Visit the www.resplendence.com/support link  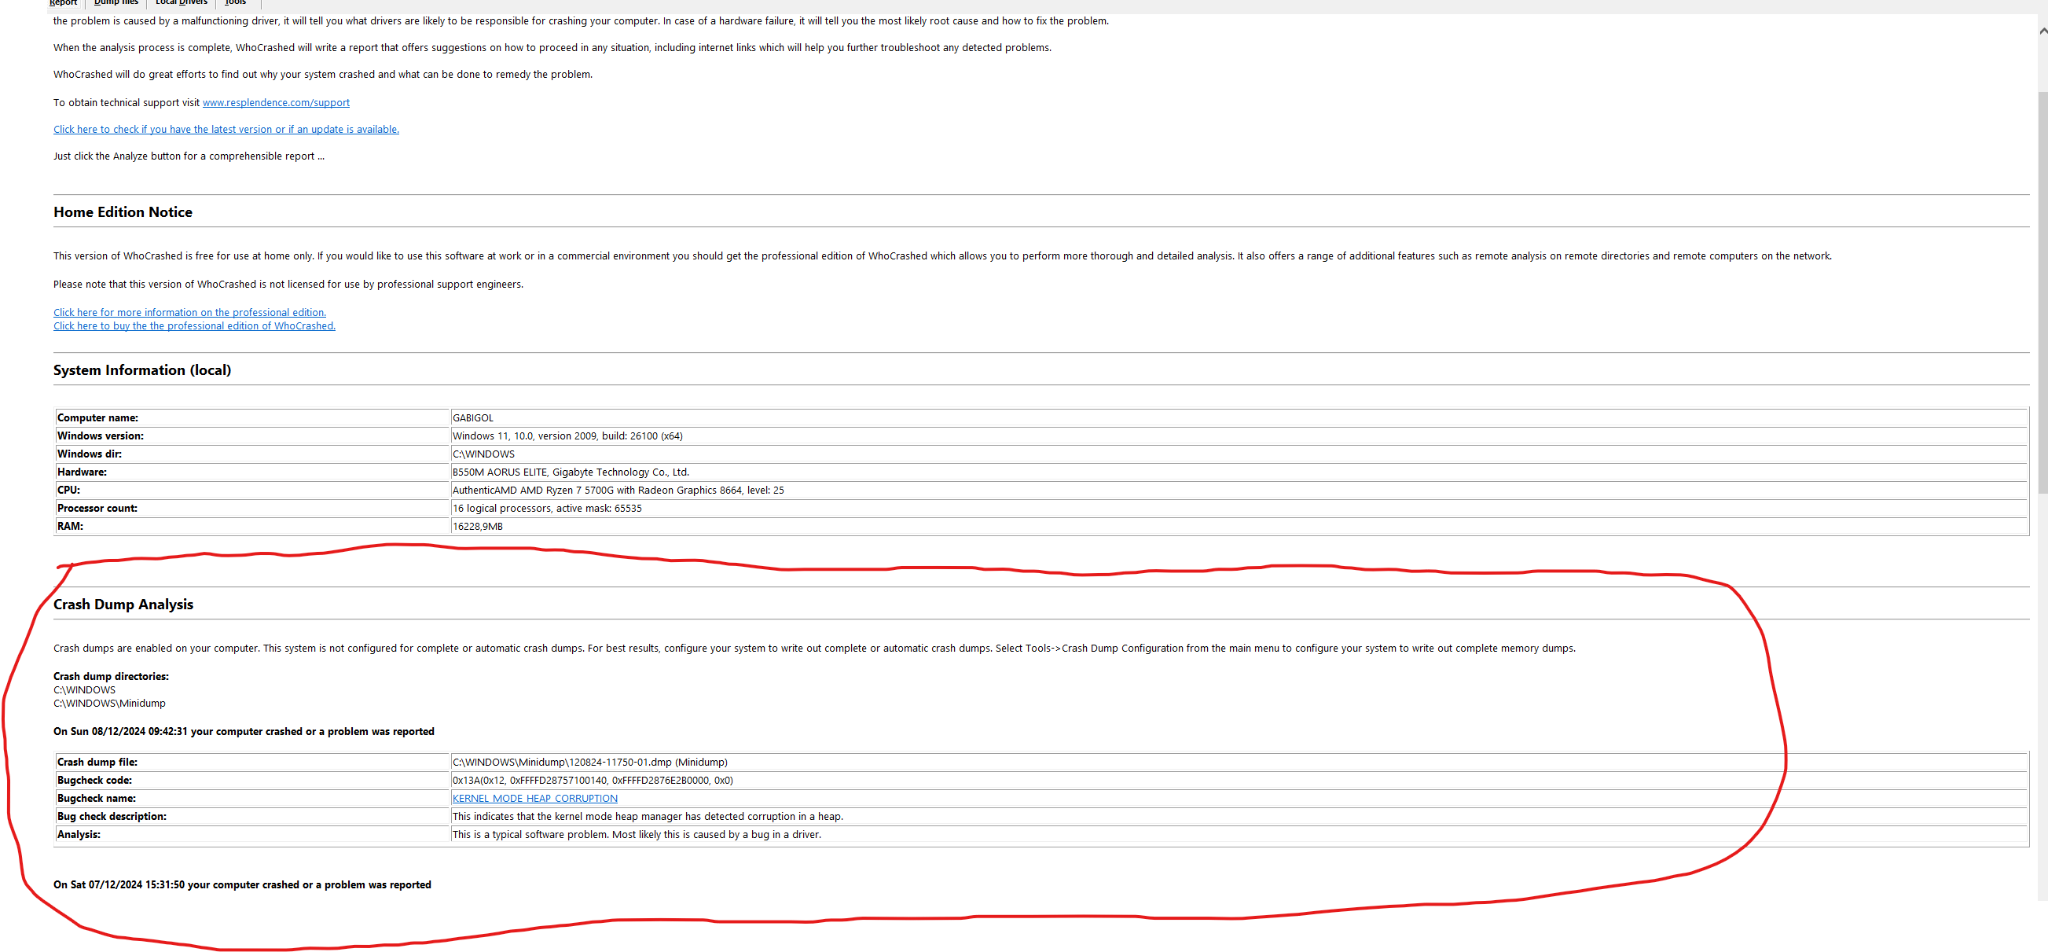[x=276, y=102]
